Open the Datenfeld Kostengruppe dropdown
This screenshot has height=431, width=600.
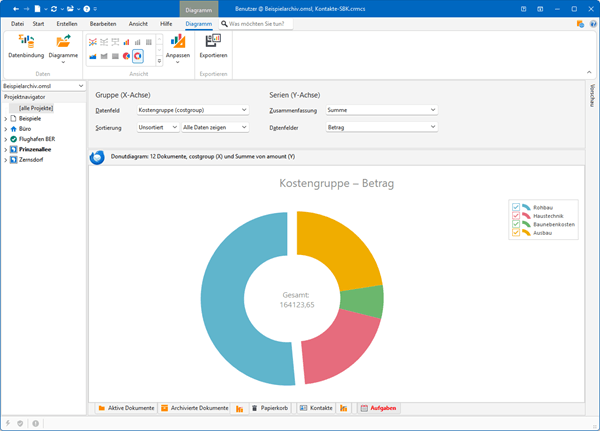click(x=192, y=110)
